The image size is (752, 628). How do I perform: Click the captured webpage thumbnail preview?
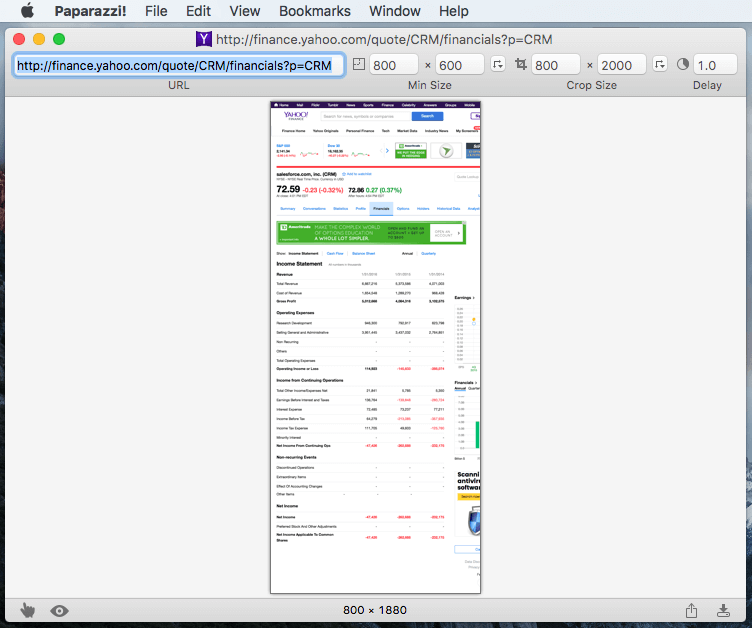[x=376, y=347]
